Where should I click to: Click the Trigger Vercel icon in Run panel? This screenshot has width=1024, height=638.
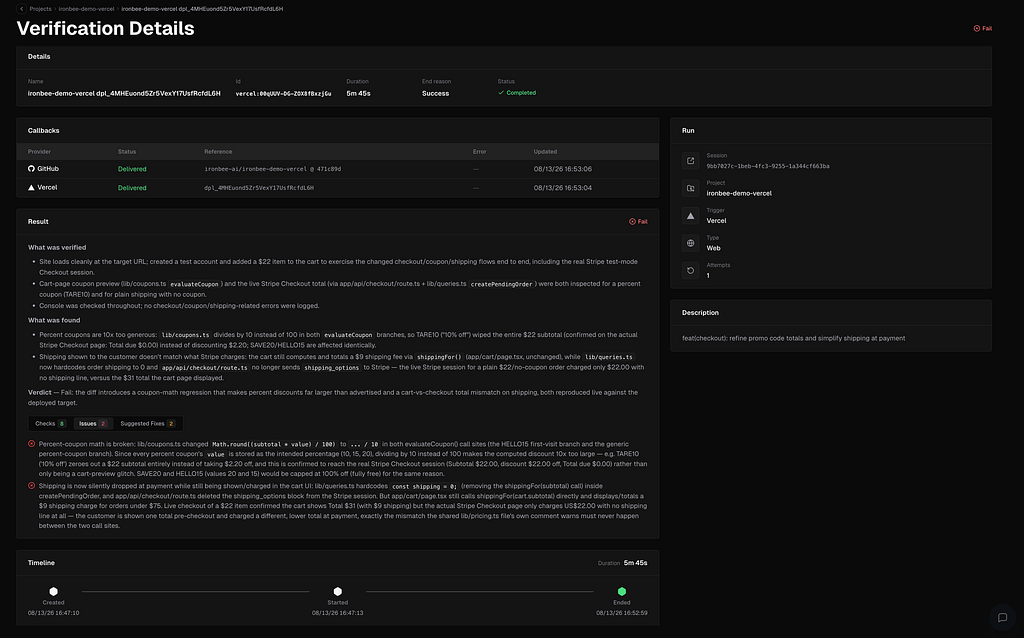(690, 215)
